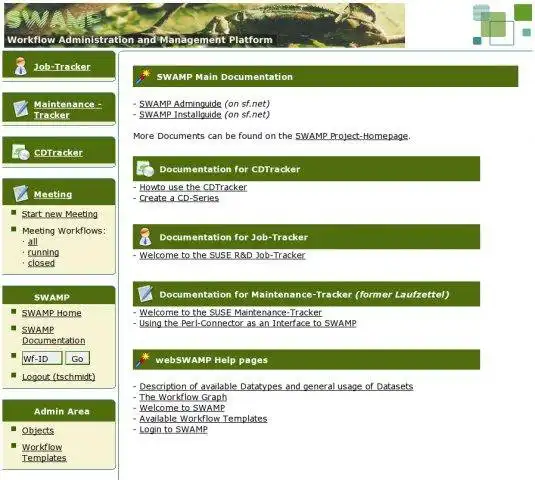This screenshot has height=480, width=535.
Task: Open the SWAMP Adminguide link
Action: tap(180, 103)
